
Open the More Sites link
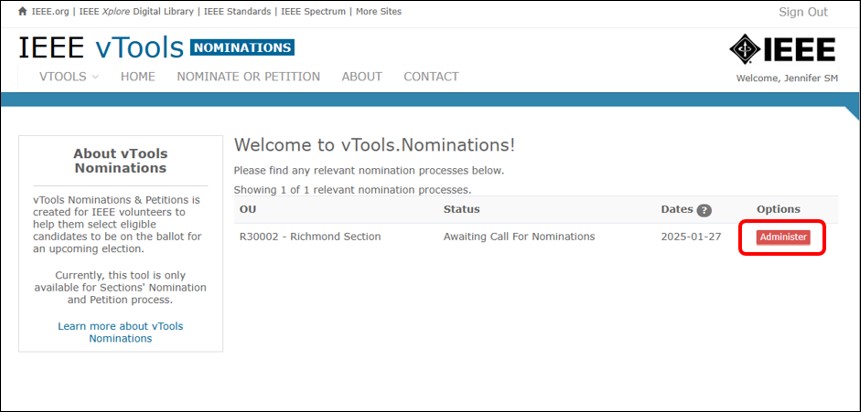click(378, 12)
